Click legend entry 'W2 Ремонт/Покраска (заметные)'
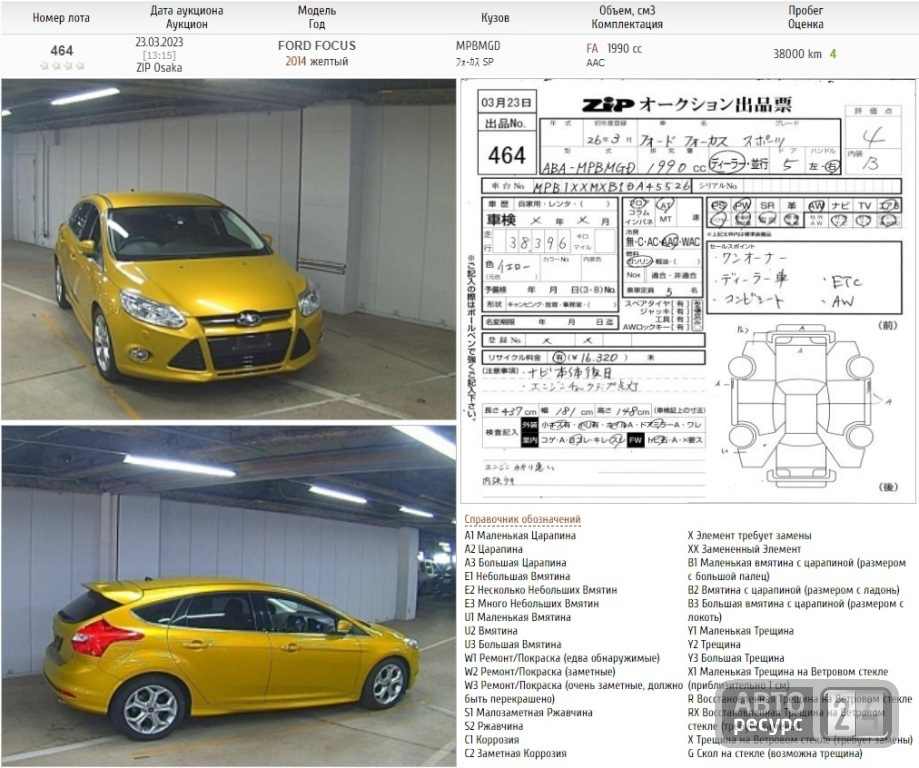 [540, 671]
